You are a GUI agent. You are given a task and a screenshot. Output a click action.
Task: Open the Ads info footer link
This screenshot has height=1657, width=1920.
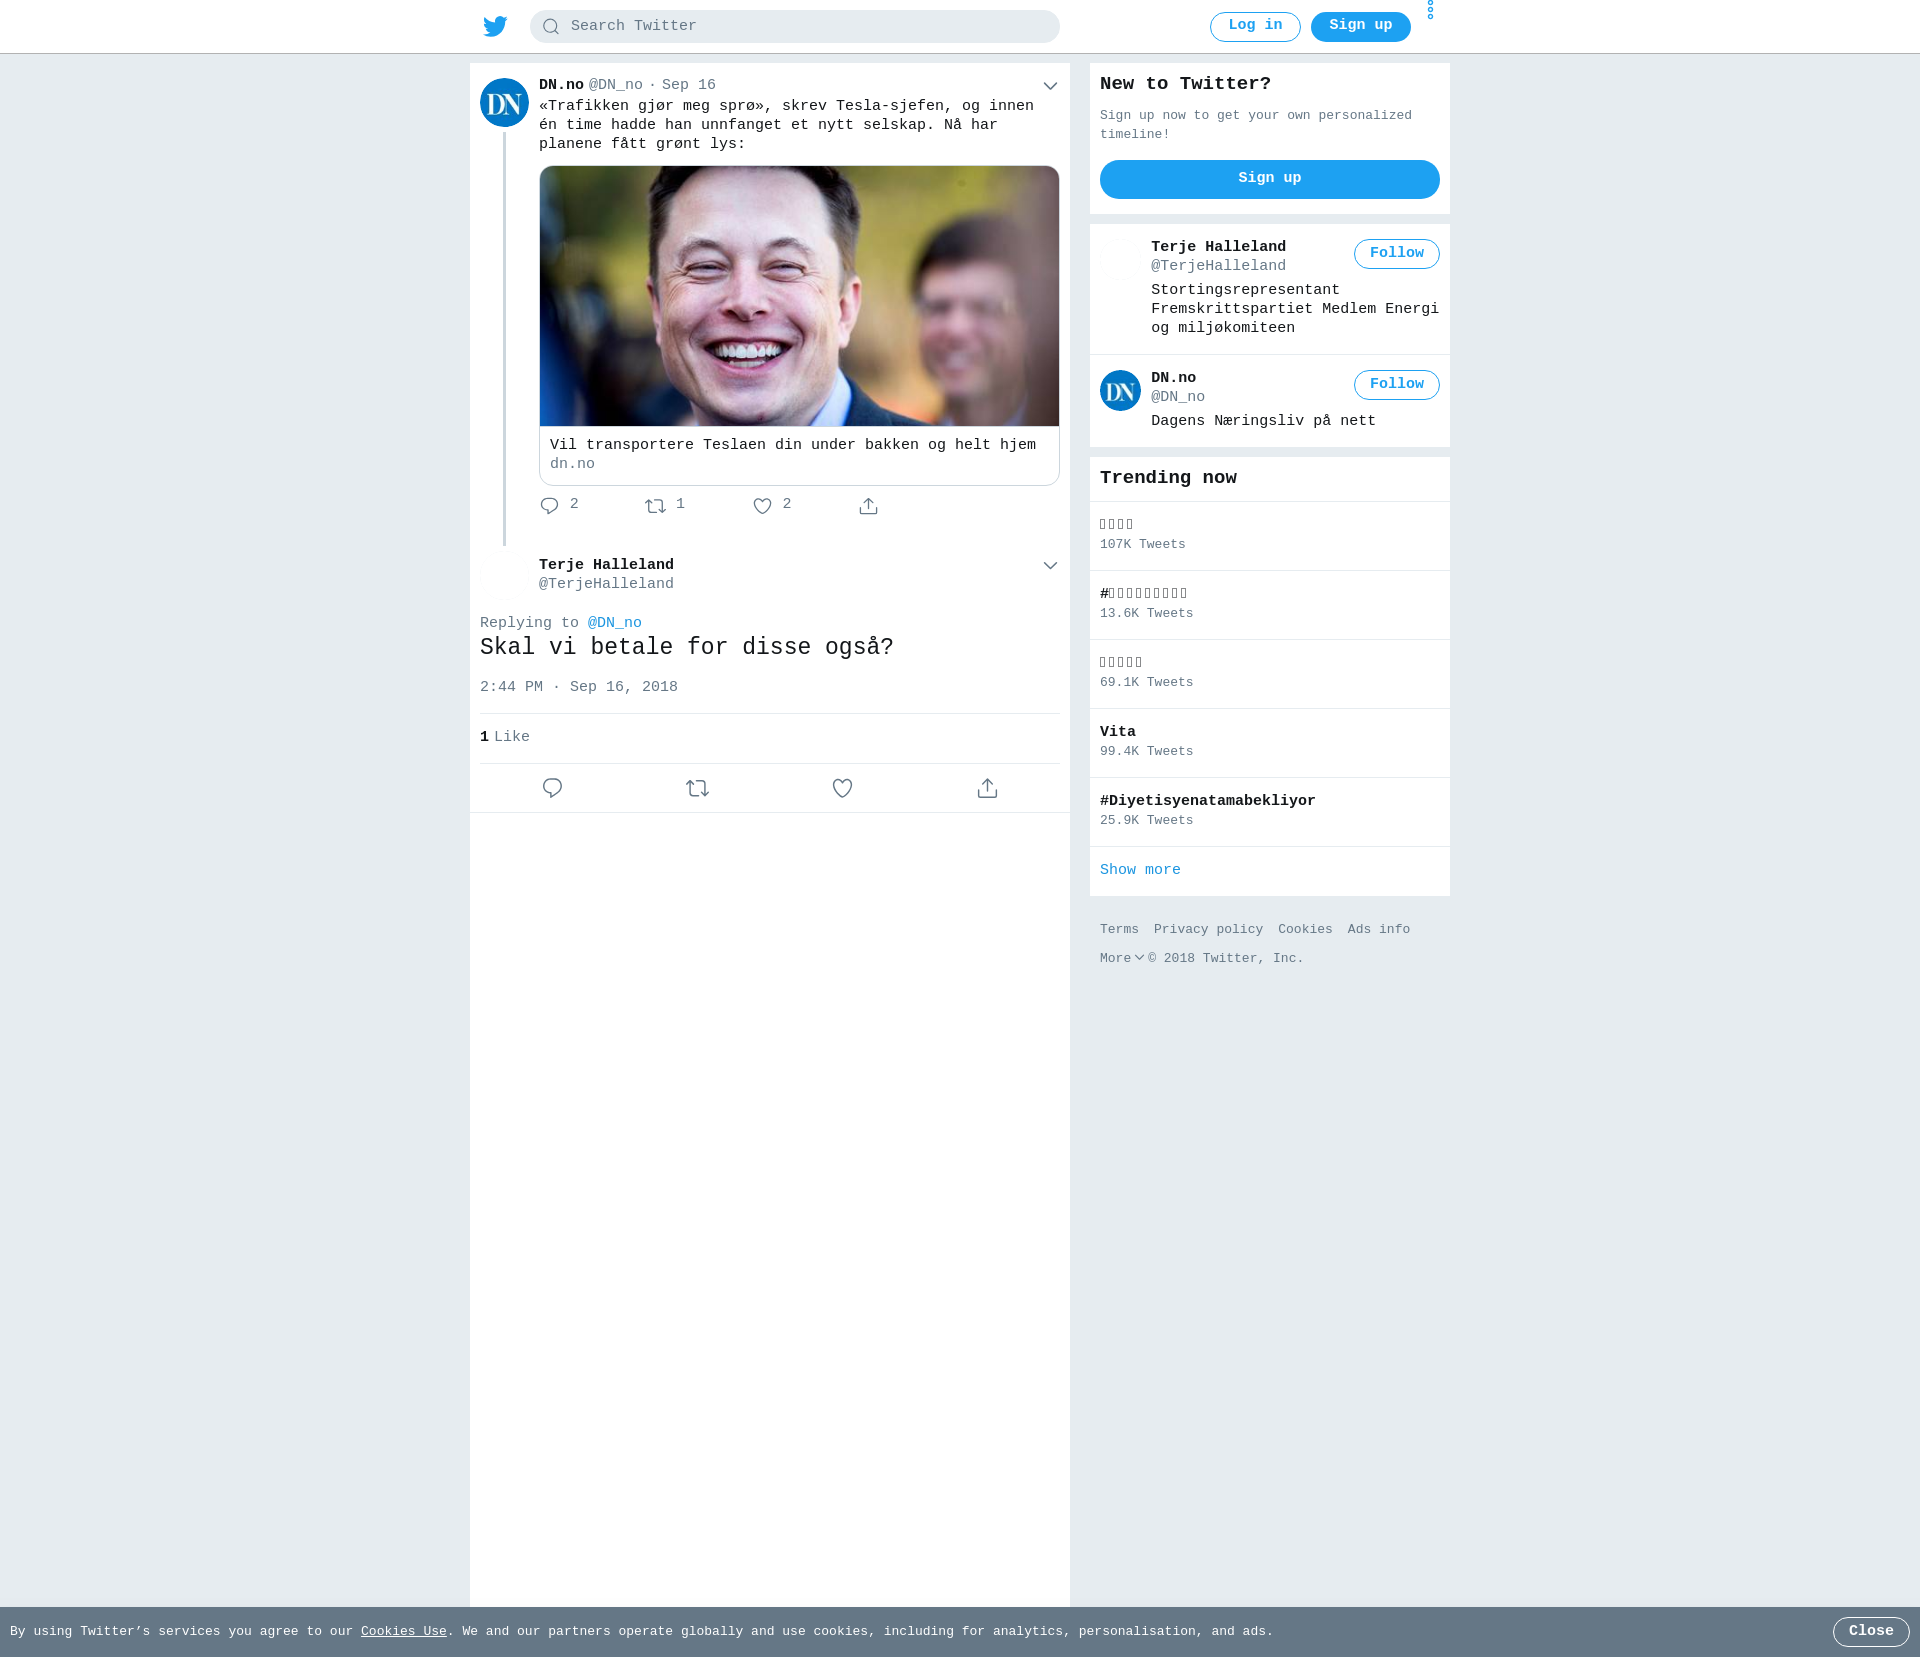[x=1379, y=930]
